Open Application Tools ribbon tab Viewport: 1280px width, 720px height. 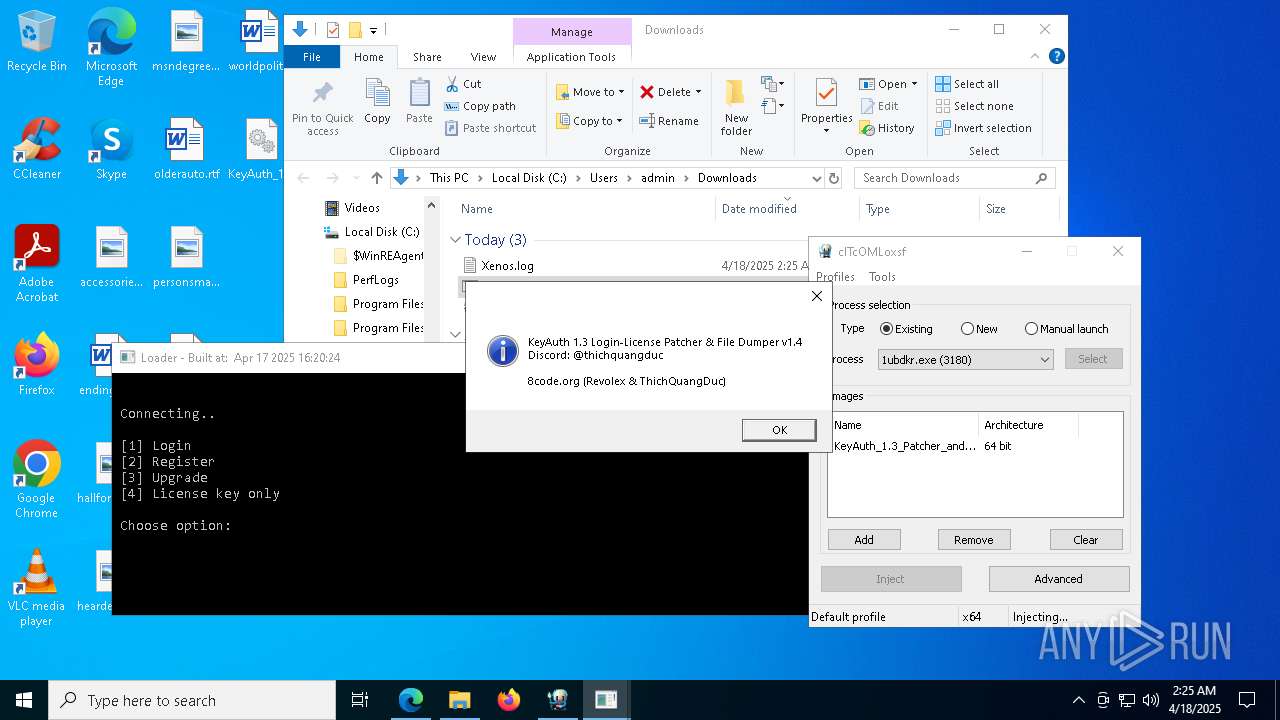pyautogui.click(x=571, y=57)
